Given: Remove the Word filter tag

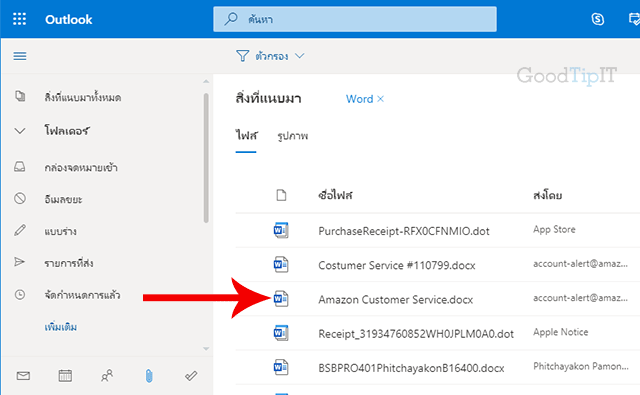Looking at the screenshot, I should point(380,99).
